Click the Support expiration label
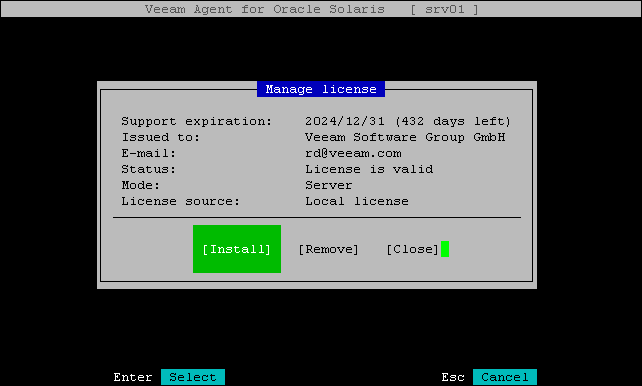This screenshot has width=642, height=386. [197, 121]
